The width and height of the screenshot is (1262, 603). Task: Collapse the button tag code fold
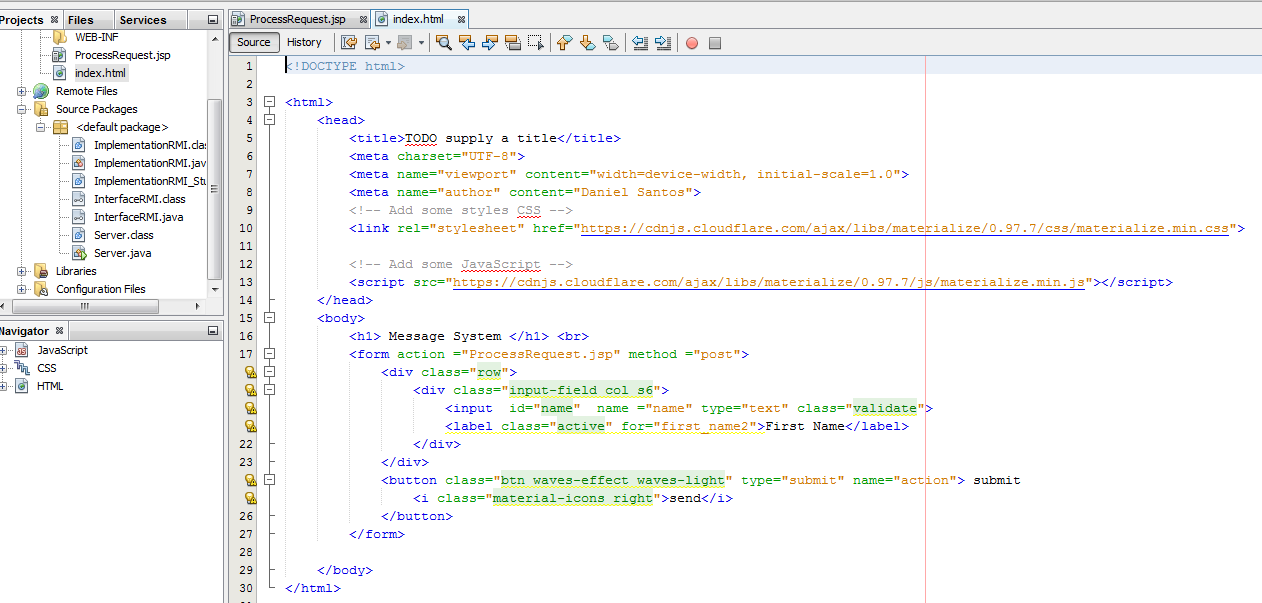[268, 480]
